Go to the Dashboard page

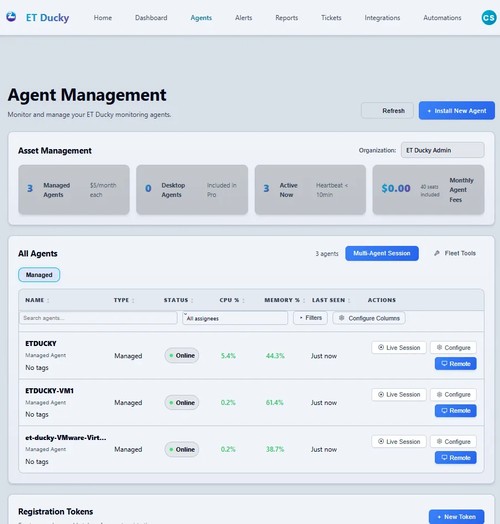click(x=151, y=18)
